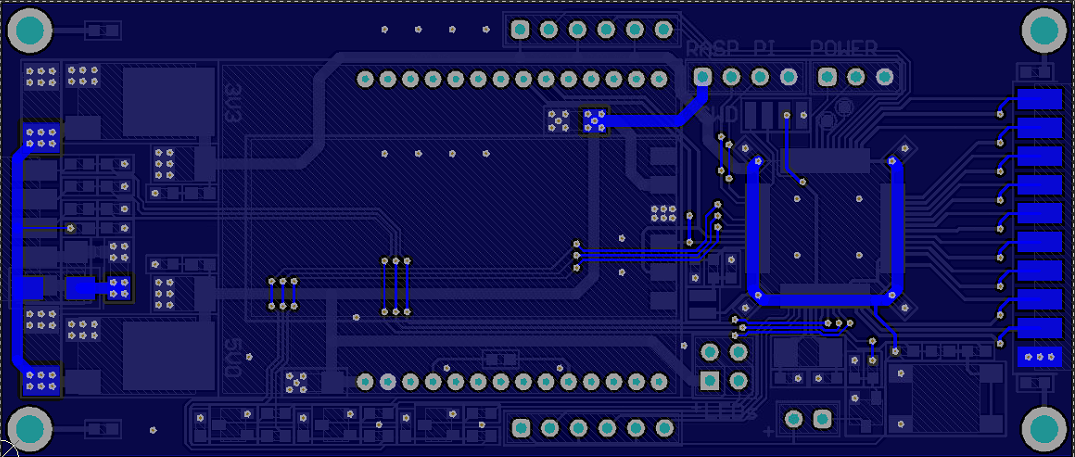Click the plus polarity mark near LEDs connector
This screenshot has height=457, width=1075.
click(x=769, y=432)
